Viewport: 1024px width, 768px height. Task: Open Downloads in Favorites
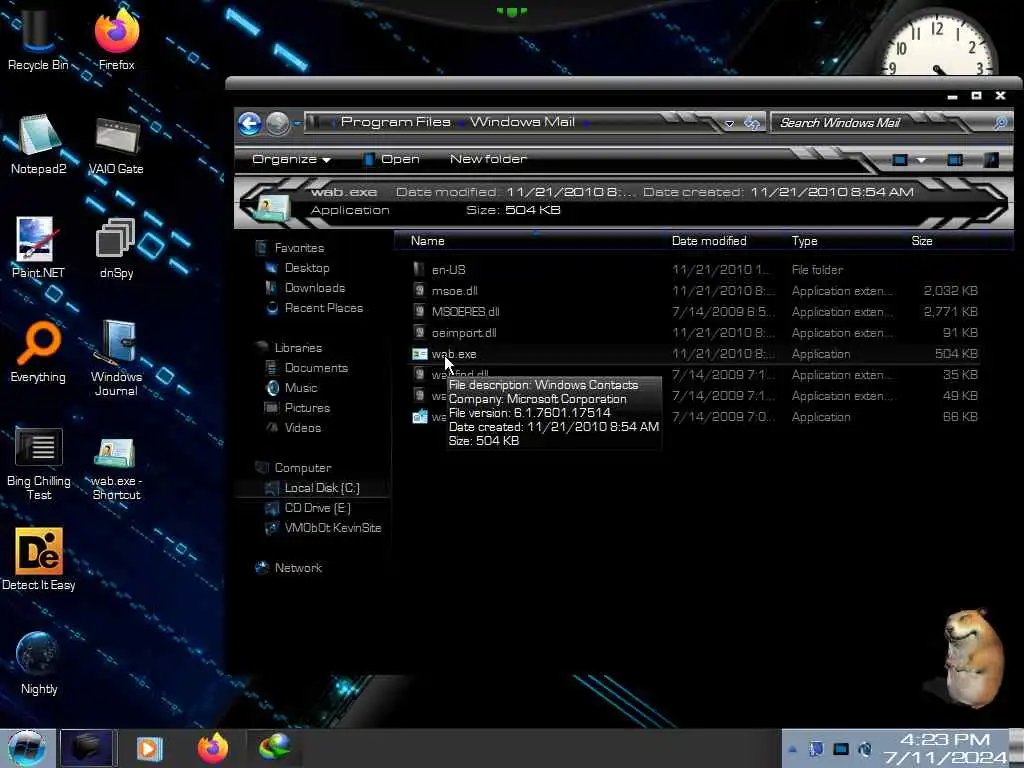315,288
